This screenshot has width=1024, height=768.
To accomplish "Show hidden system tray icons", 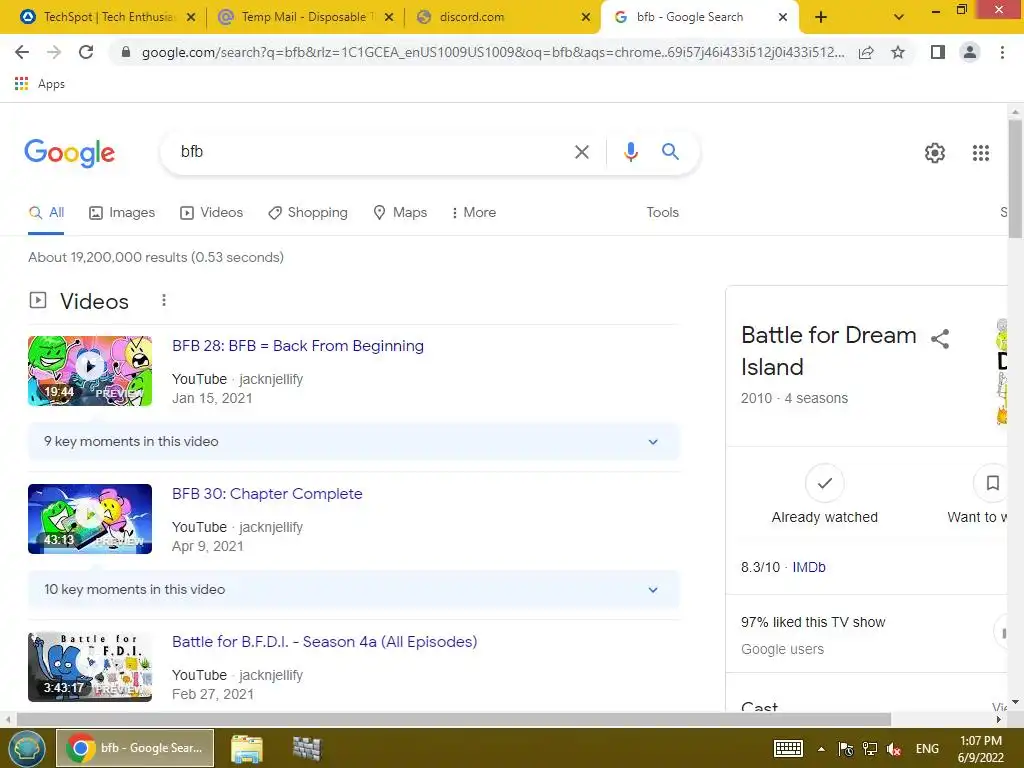I will pyautogui.click(x=821, y=749).
